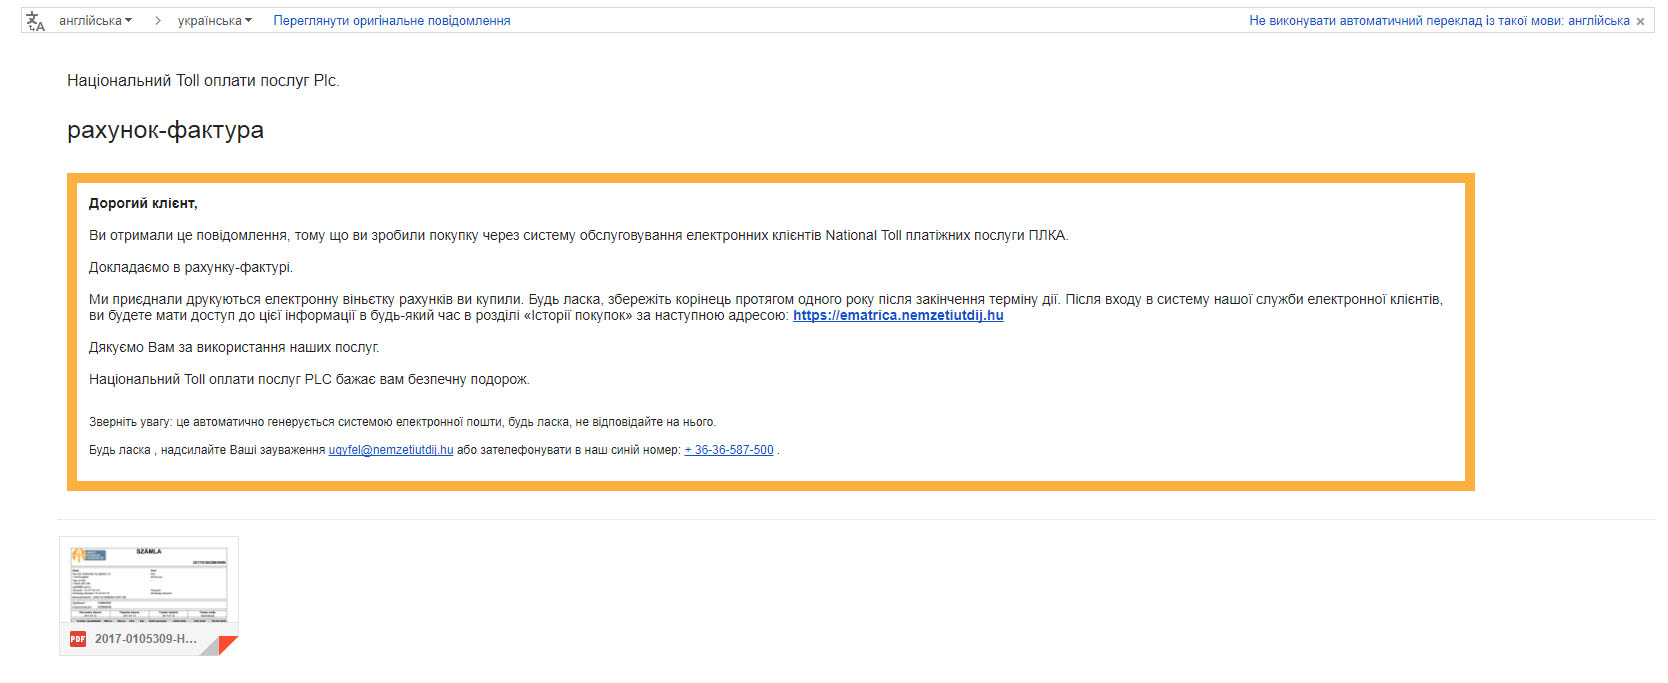Click the Дякуємо Вам thank-you sentence
The height and width of the screenshot is (683, 1668).
[x=234, y=348]
